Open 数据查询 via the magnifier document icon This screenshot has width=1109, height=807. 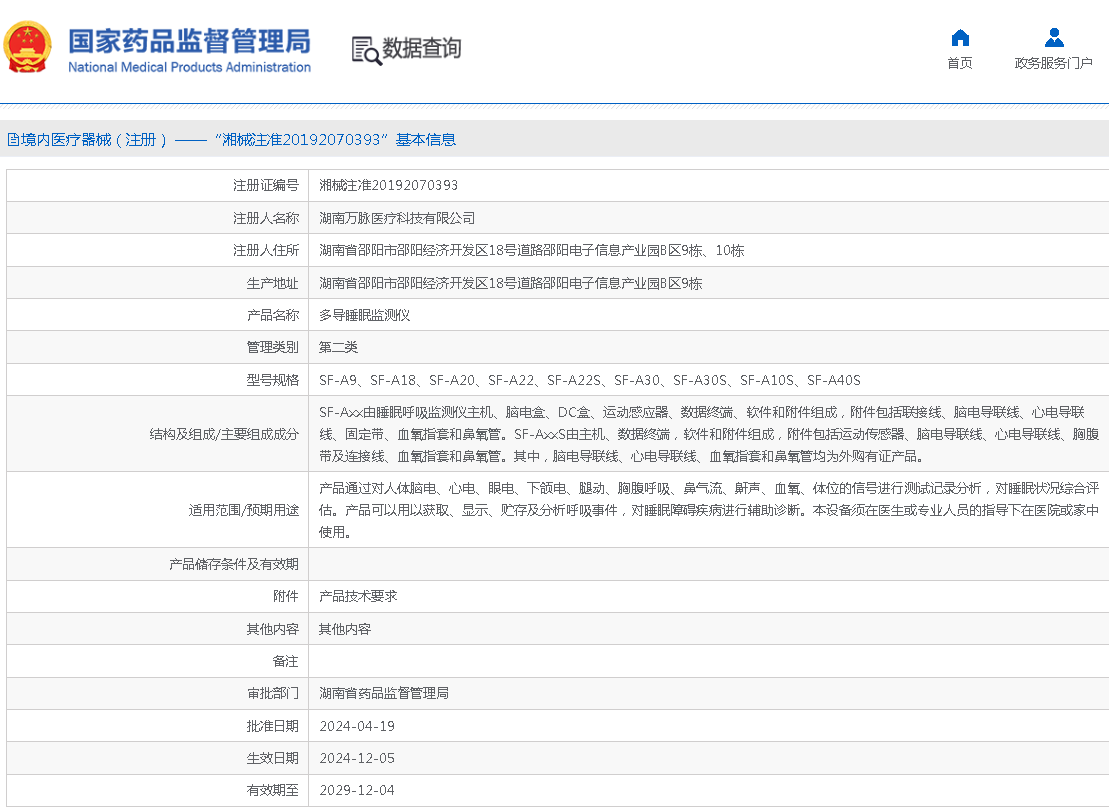click(x=404, y=49)
